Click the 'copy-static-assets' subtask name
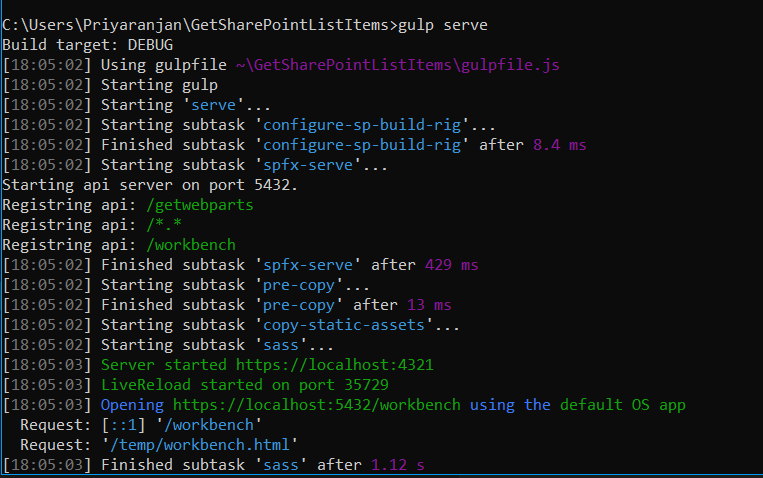This screenshot has width=763, height=478. (344, 325)
